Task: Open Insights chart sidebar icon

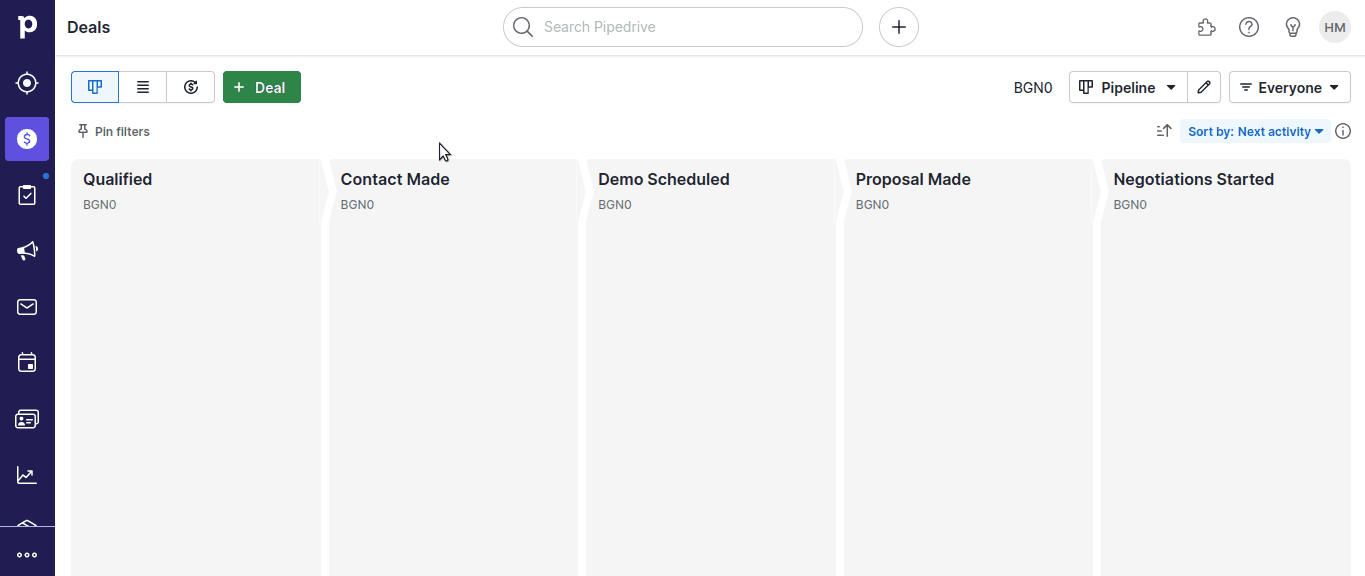Action: click(x=27, y=475)
